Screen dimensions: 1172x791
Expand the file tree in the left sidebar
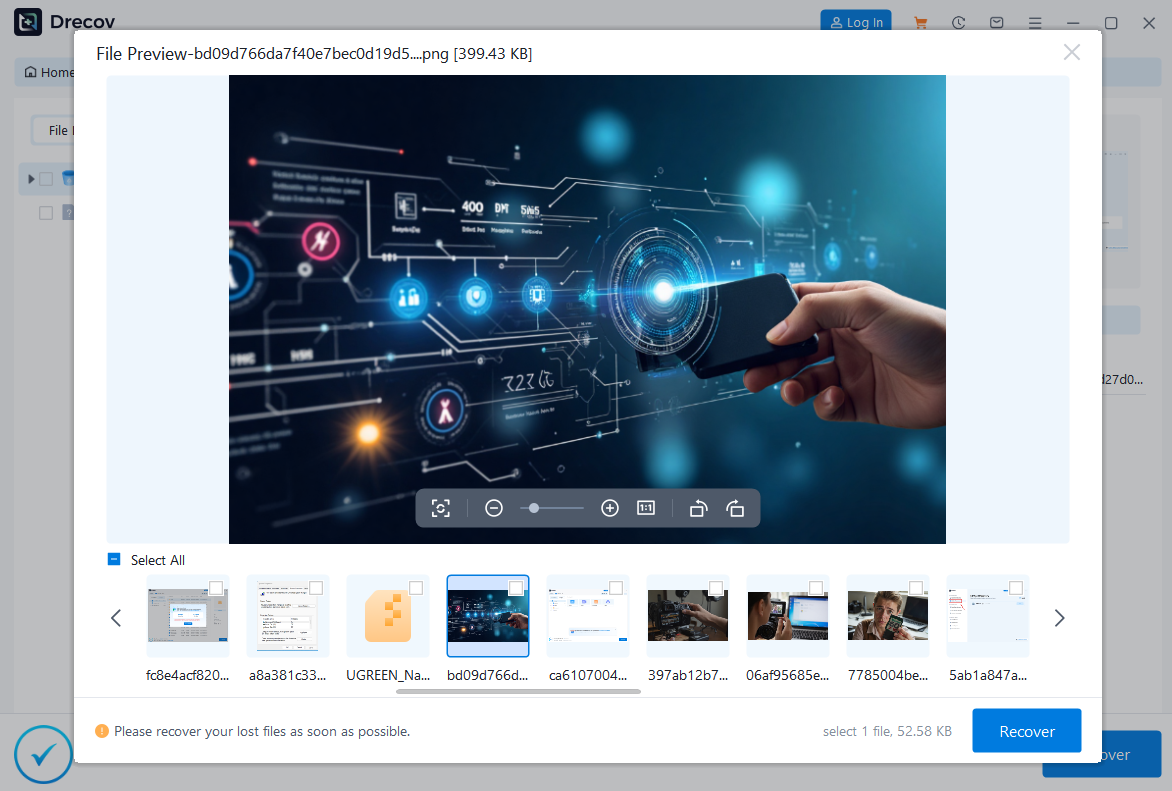click(x=31, y=178)
